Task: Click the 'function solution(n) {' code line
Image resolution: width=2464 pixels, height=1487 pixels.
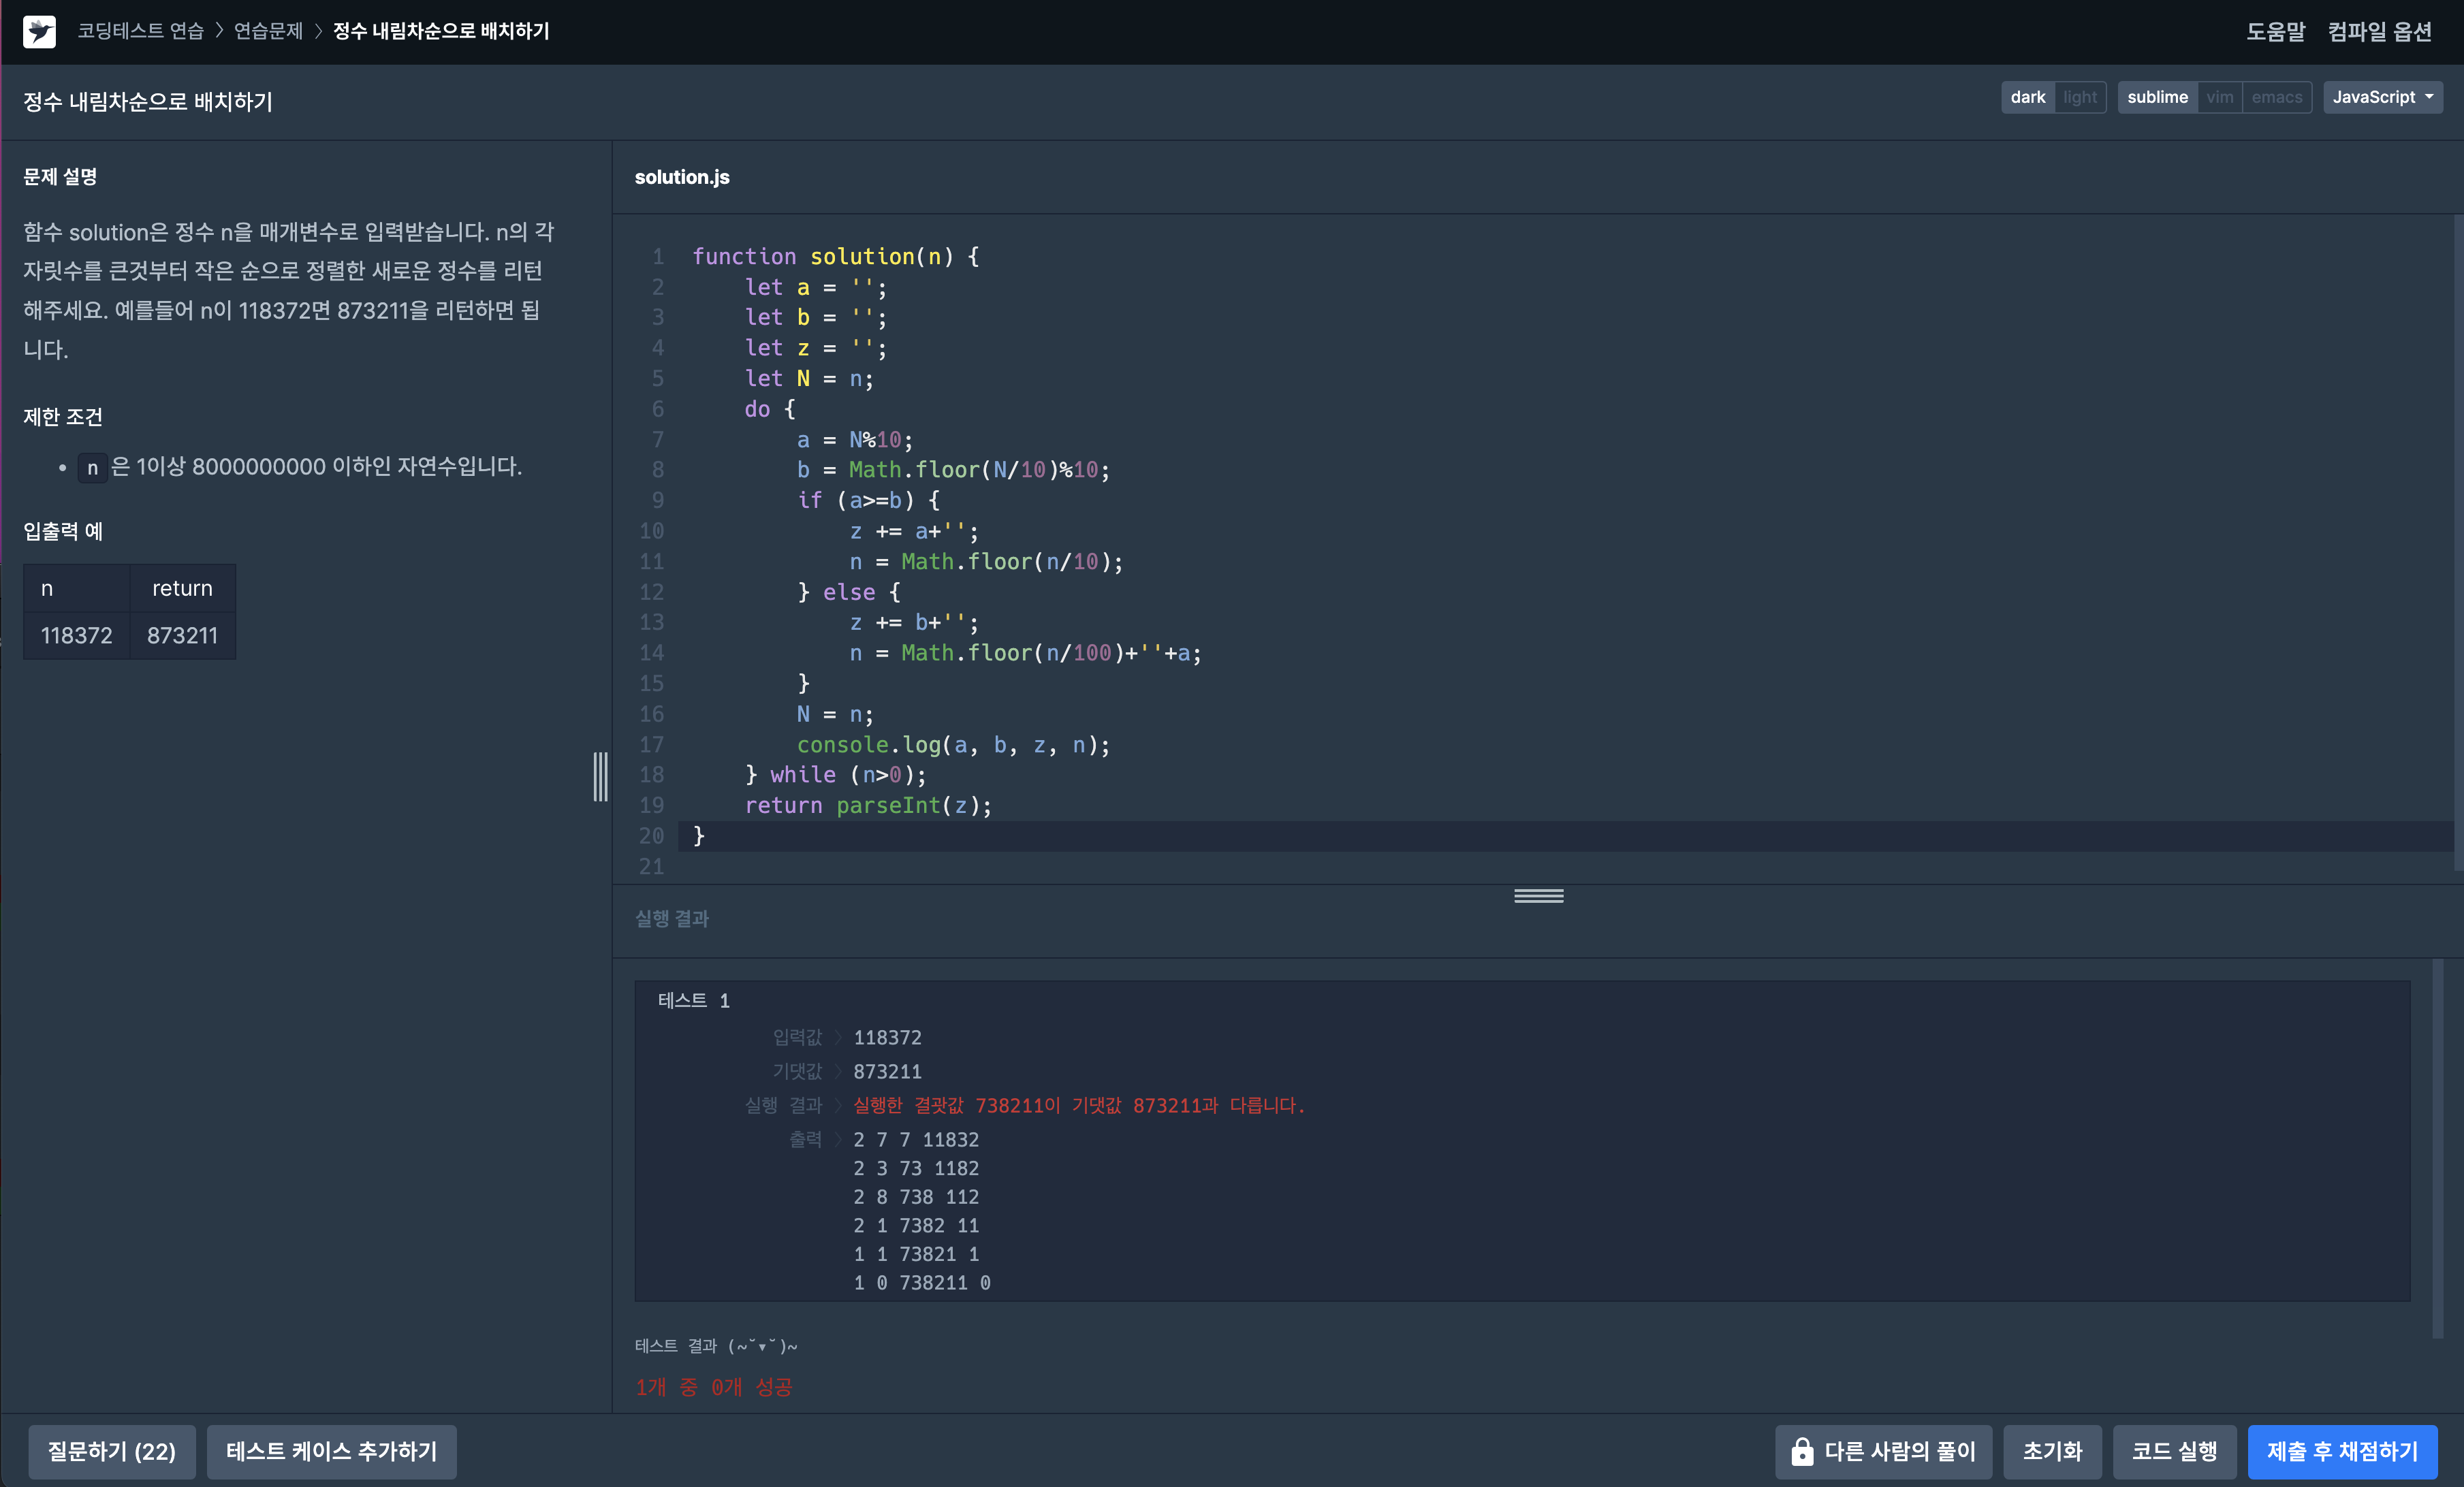Action: tap(836, 256)
